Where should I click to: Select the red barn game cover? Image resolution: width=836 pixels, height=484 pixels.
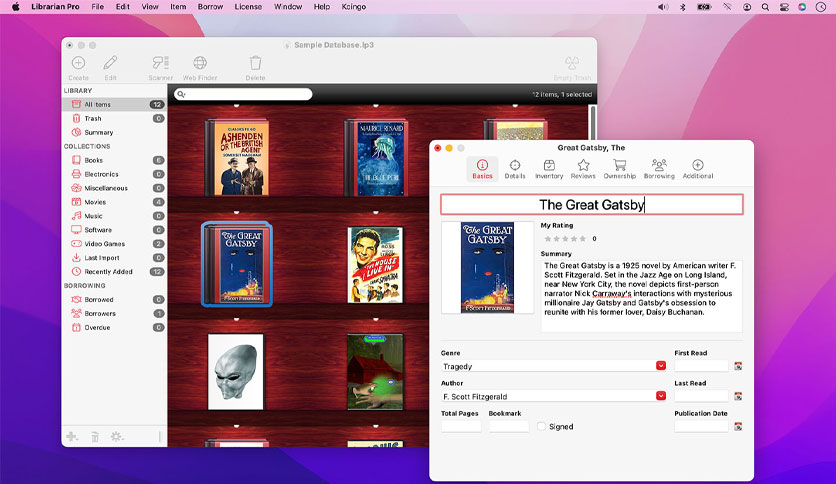point(375,372)
